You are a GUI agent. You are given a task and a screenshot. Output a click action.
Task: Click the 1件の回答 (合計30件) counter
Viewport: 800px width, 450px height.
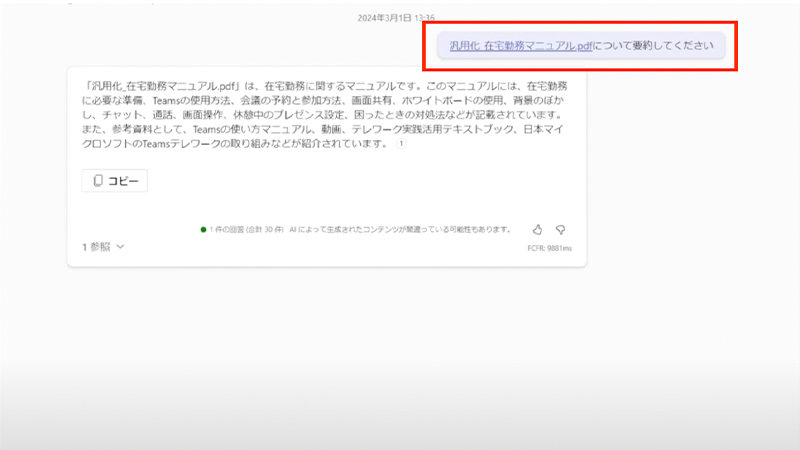(x=248, y=229)
